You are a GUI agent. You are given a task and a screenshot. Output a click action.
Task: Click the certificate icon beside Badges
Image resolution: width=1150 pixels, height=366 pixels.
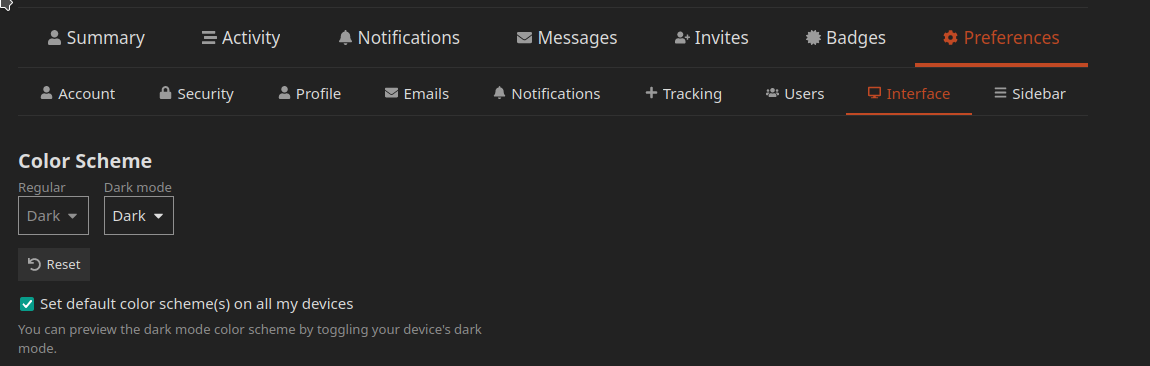coord(813,37)
